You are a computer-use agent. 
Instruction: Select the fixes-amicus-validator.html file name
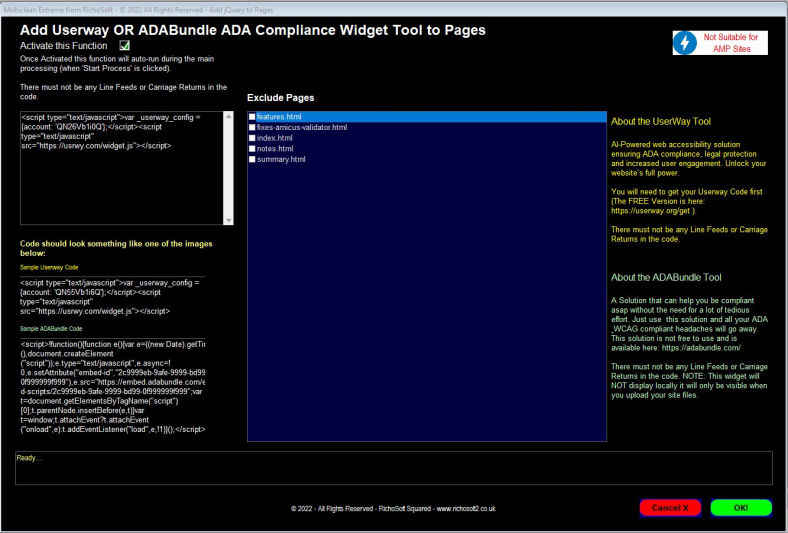pos(302,128)
